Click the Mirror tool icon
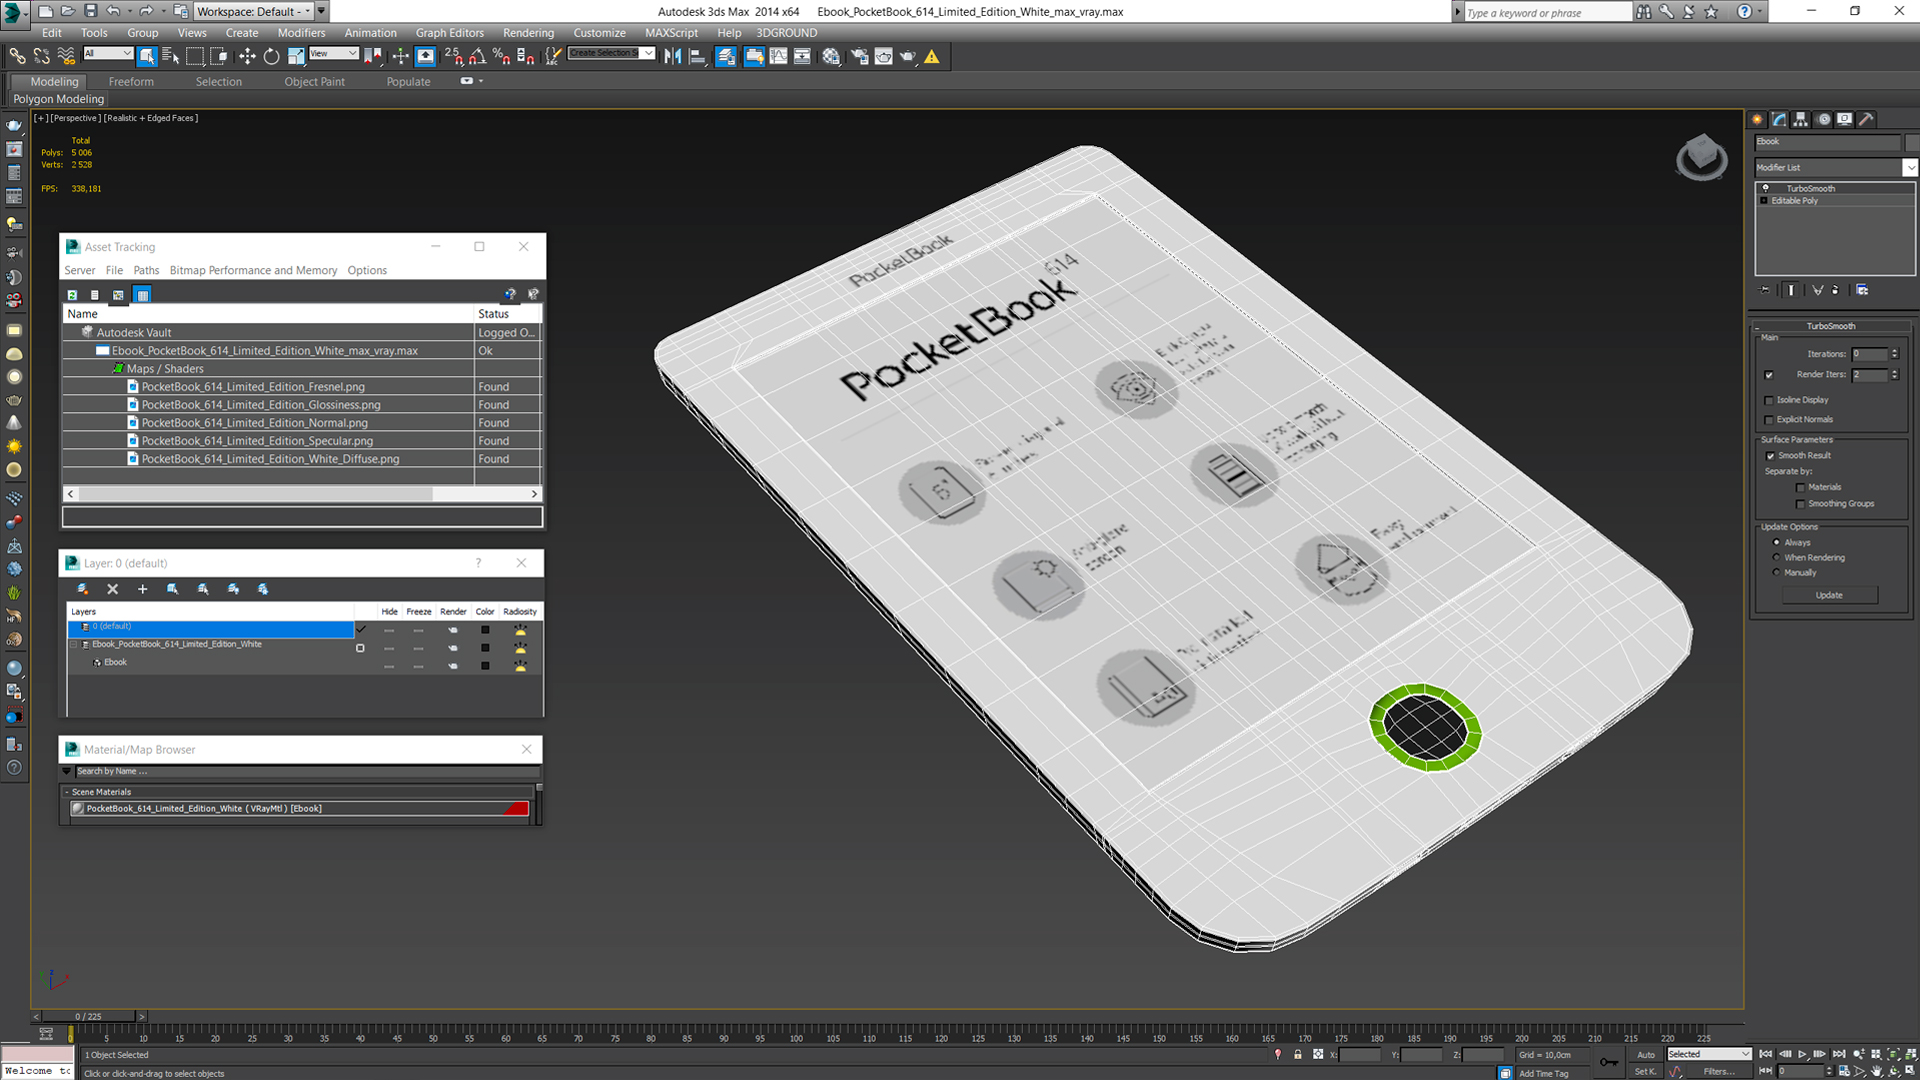Screen dimensions: 1920x1080 [x=673, y=57]
